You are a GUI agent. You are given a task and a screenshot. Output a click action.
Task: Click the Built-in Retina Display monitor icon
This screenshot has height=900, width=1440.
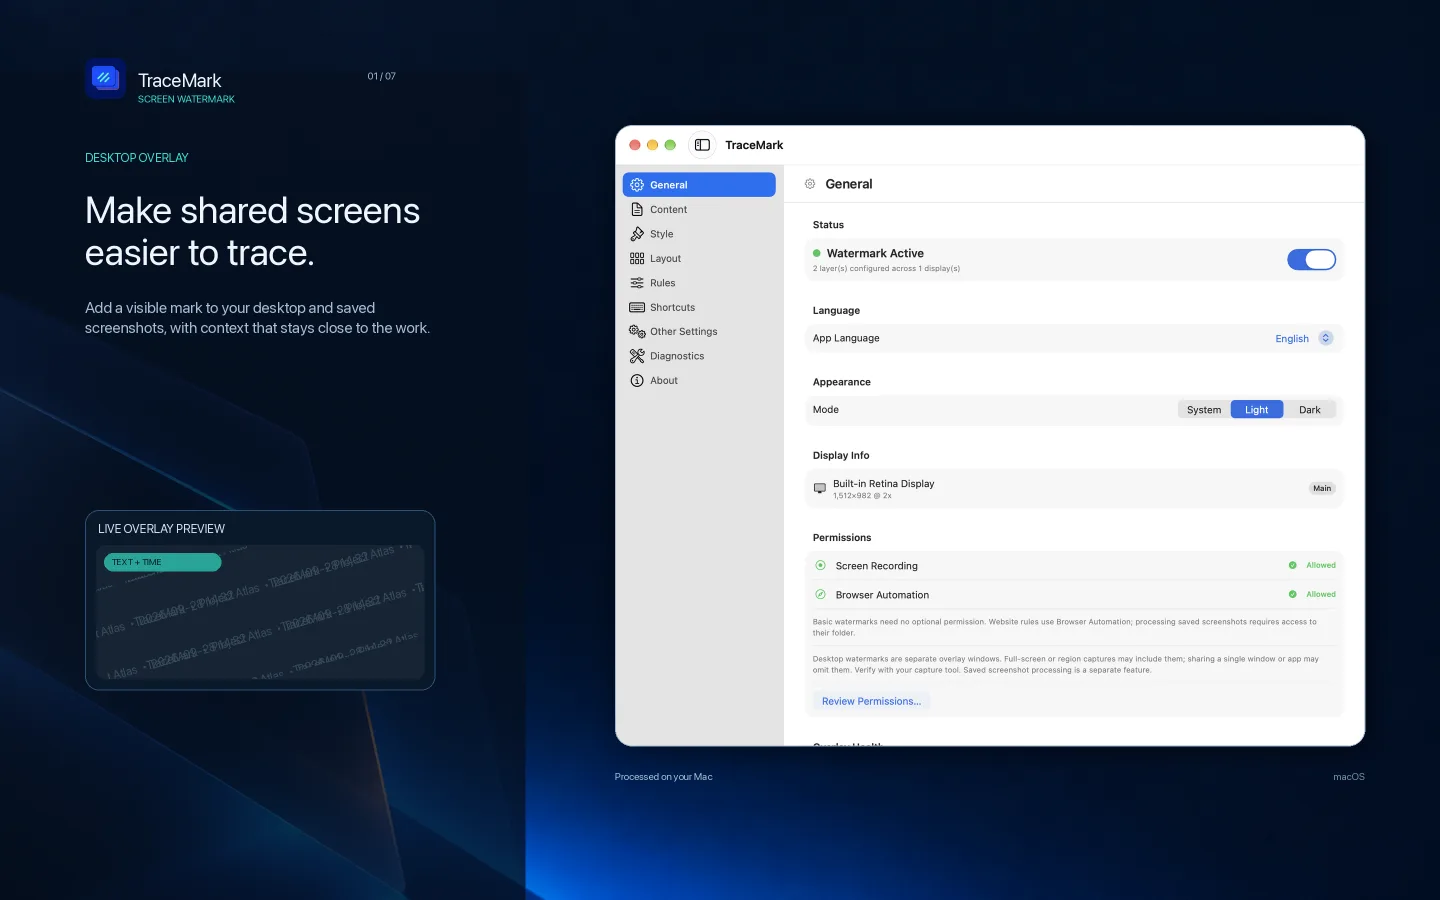tap(820, 488)
